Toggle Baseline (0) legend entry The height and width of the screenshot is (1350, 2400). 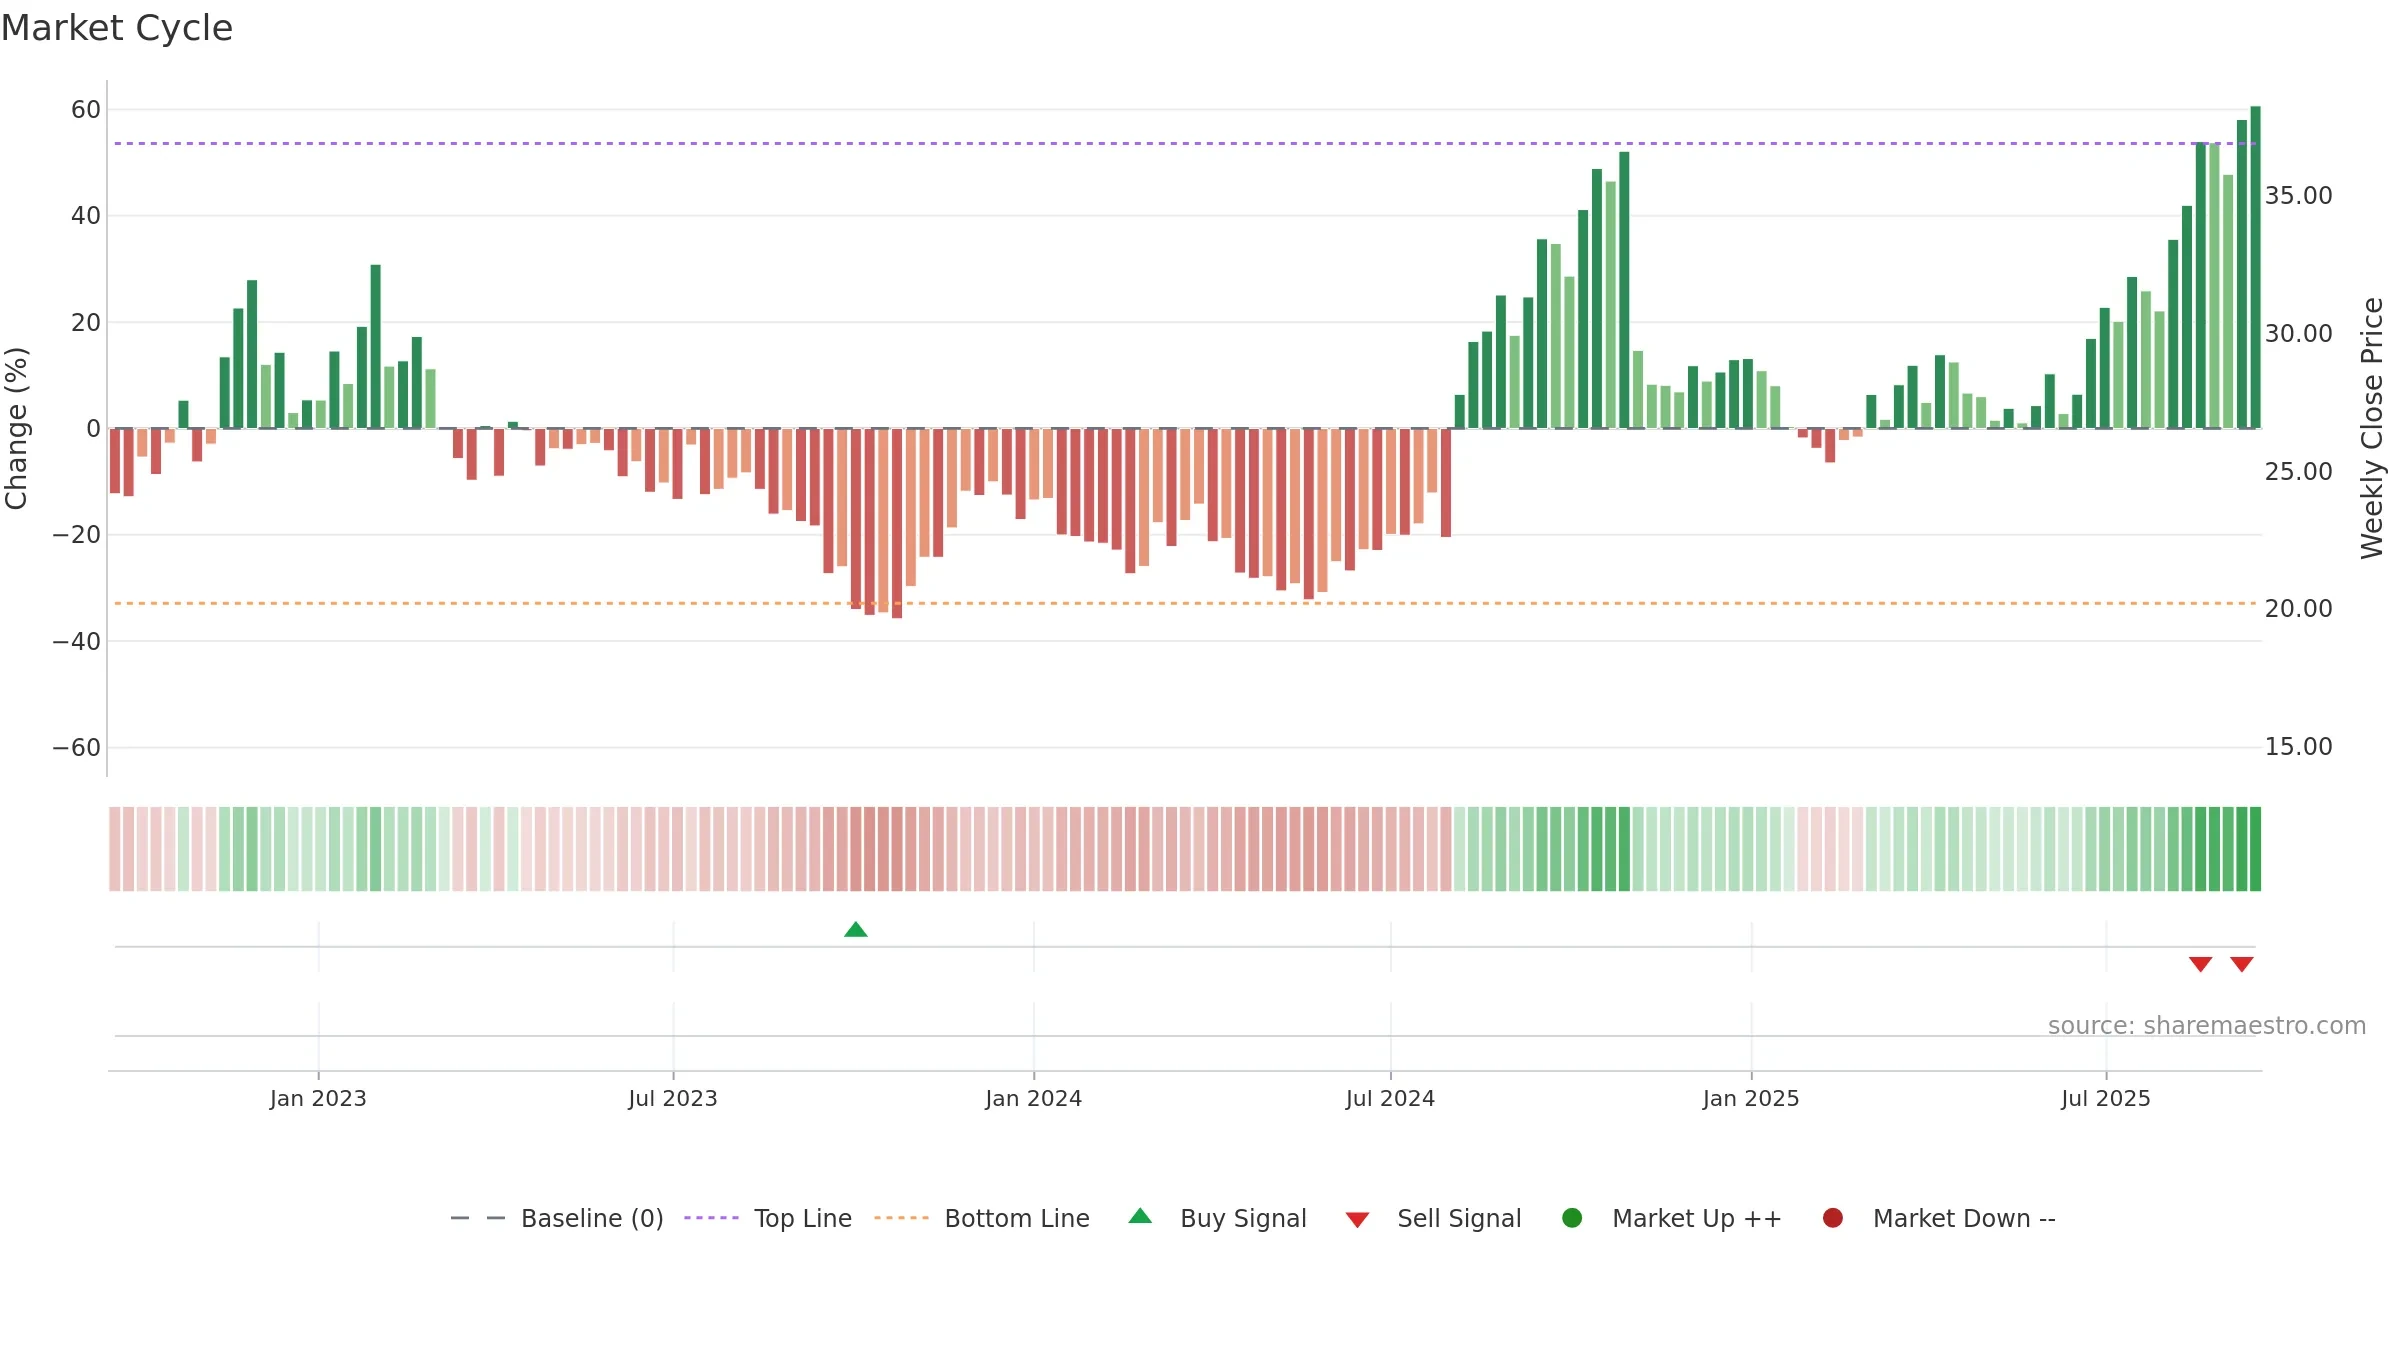pos(557,1219)
